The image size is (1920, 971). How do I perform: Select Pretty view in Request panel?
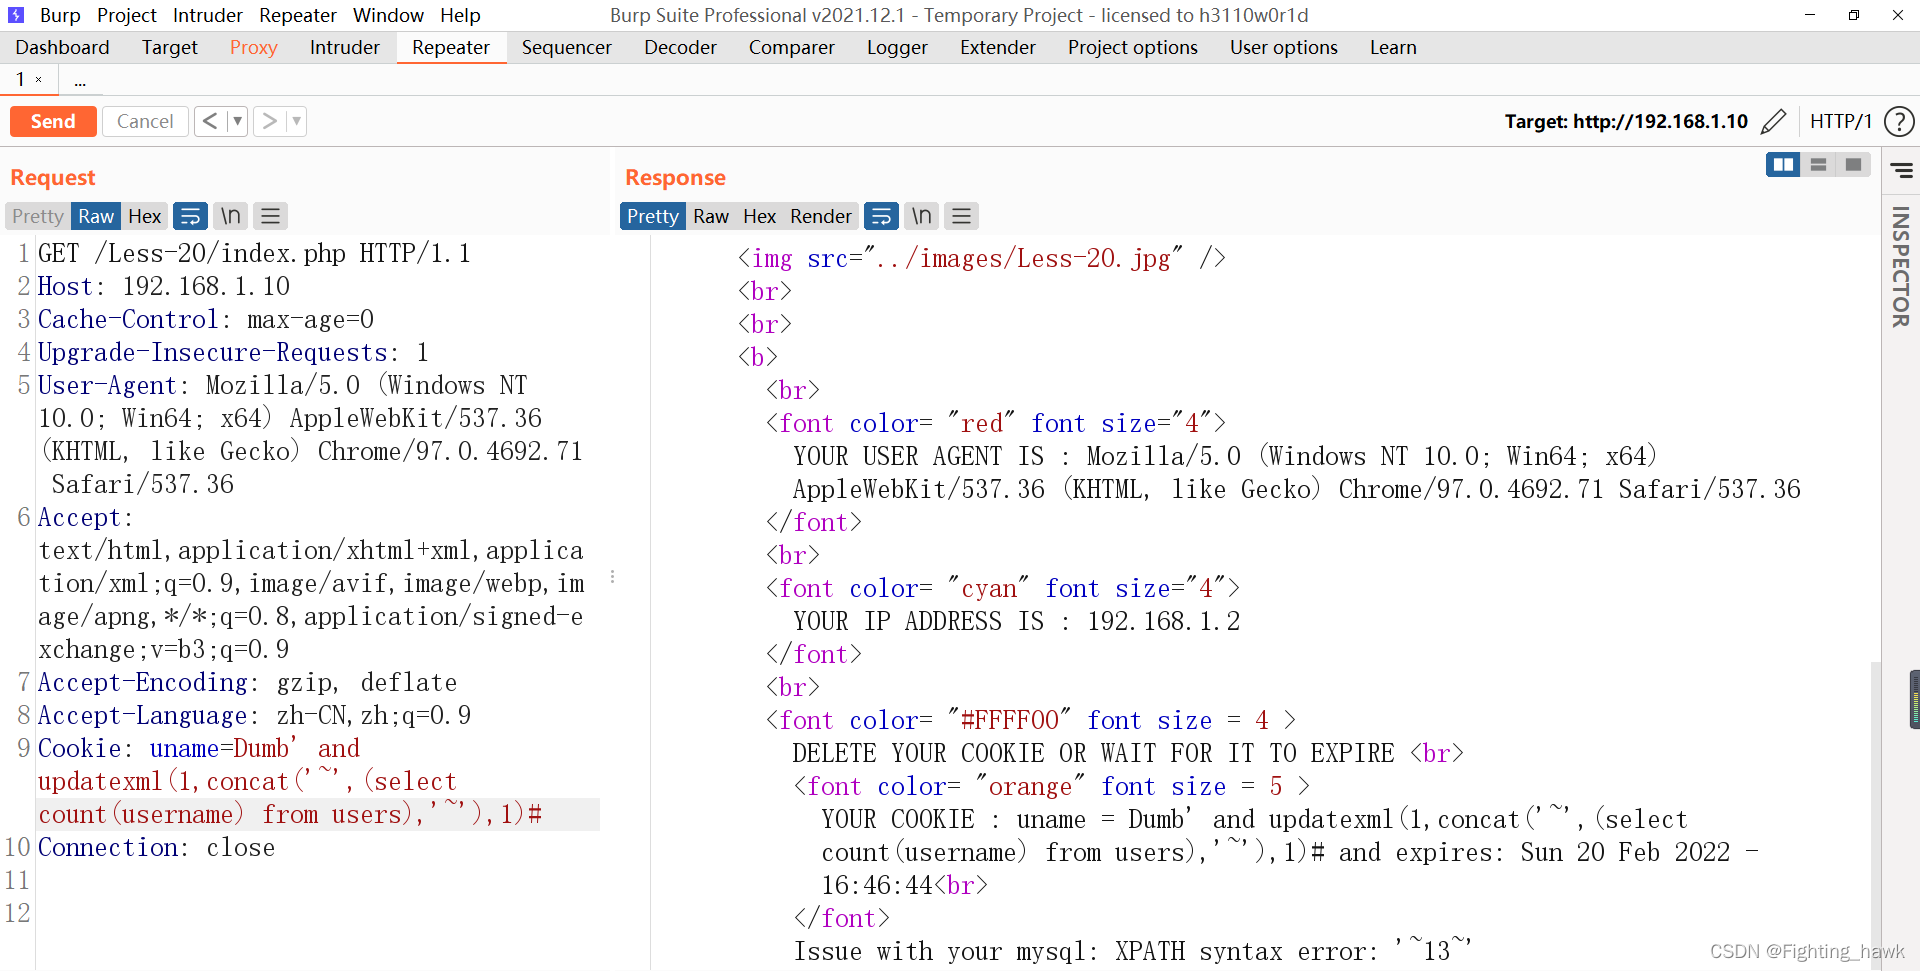[38, 216]
